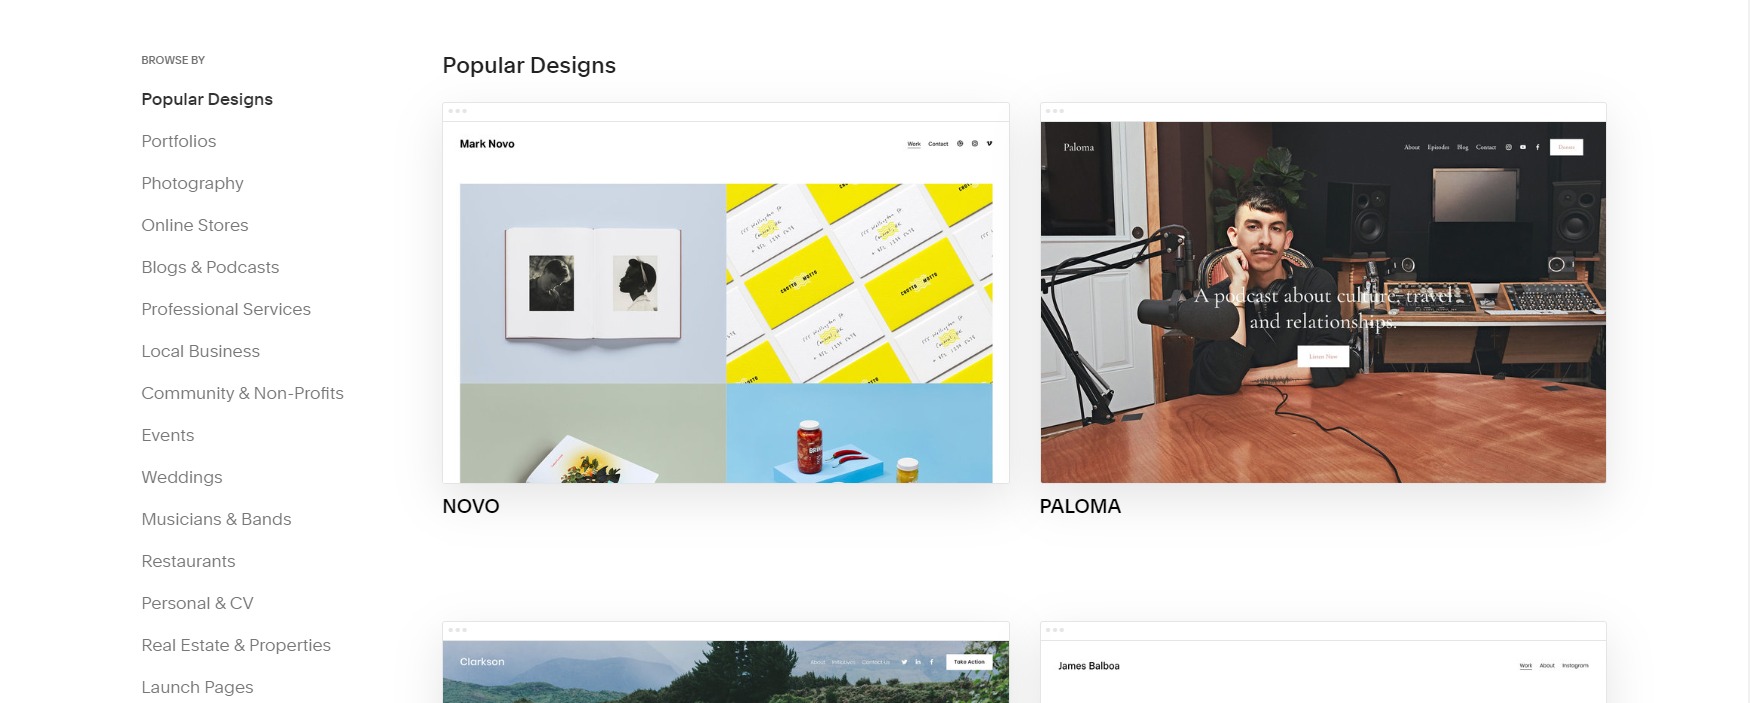Image resolution: width=1750 pixels, height=703 pixels.
Task: Open Real Estate & Properties category
Action: [x=236, y=645]
